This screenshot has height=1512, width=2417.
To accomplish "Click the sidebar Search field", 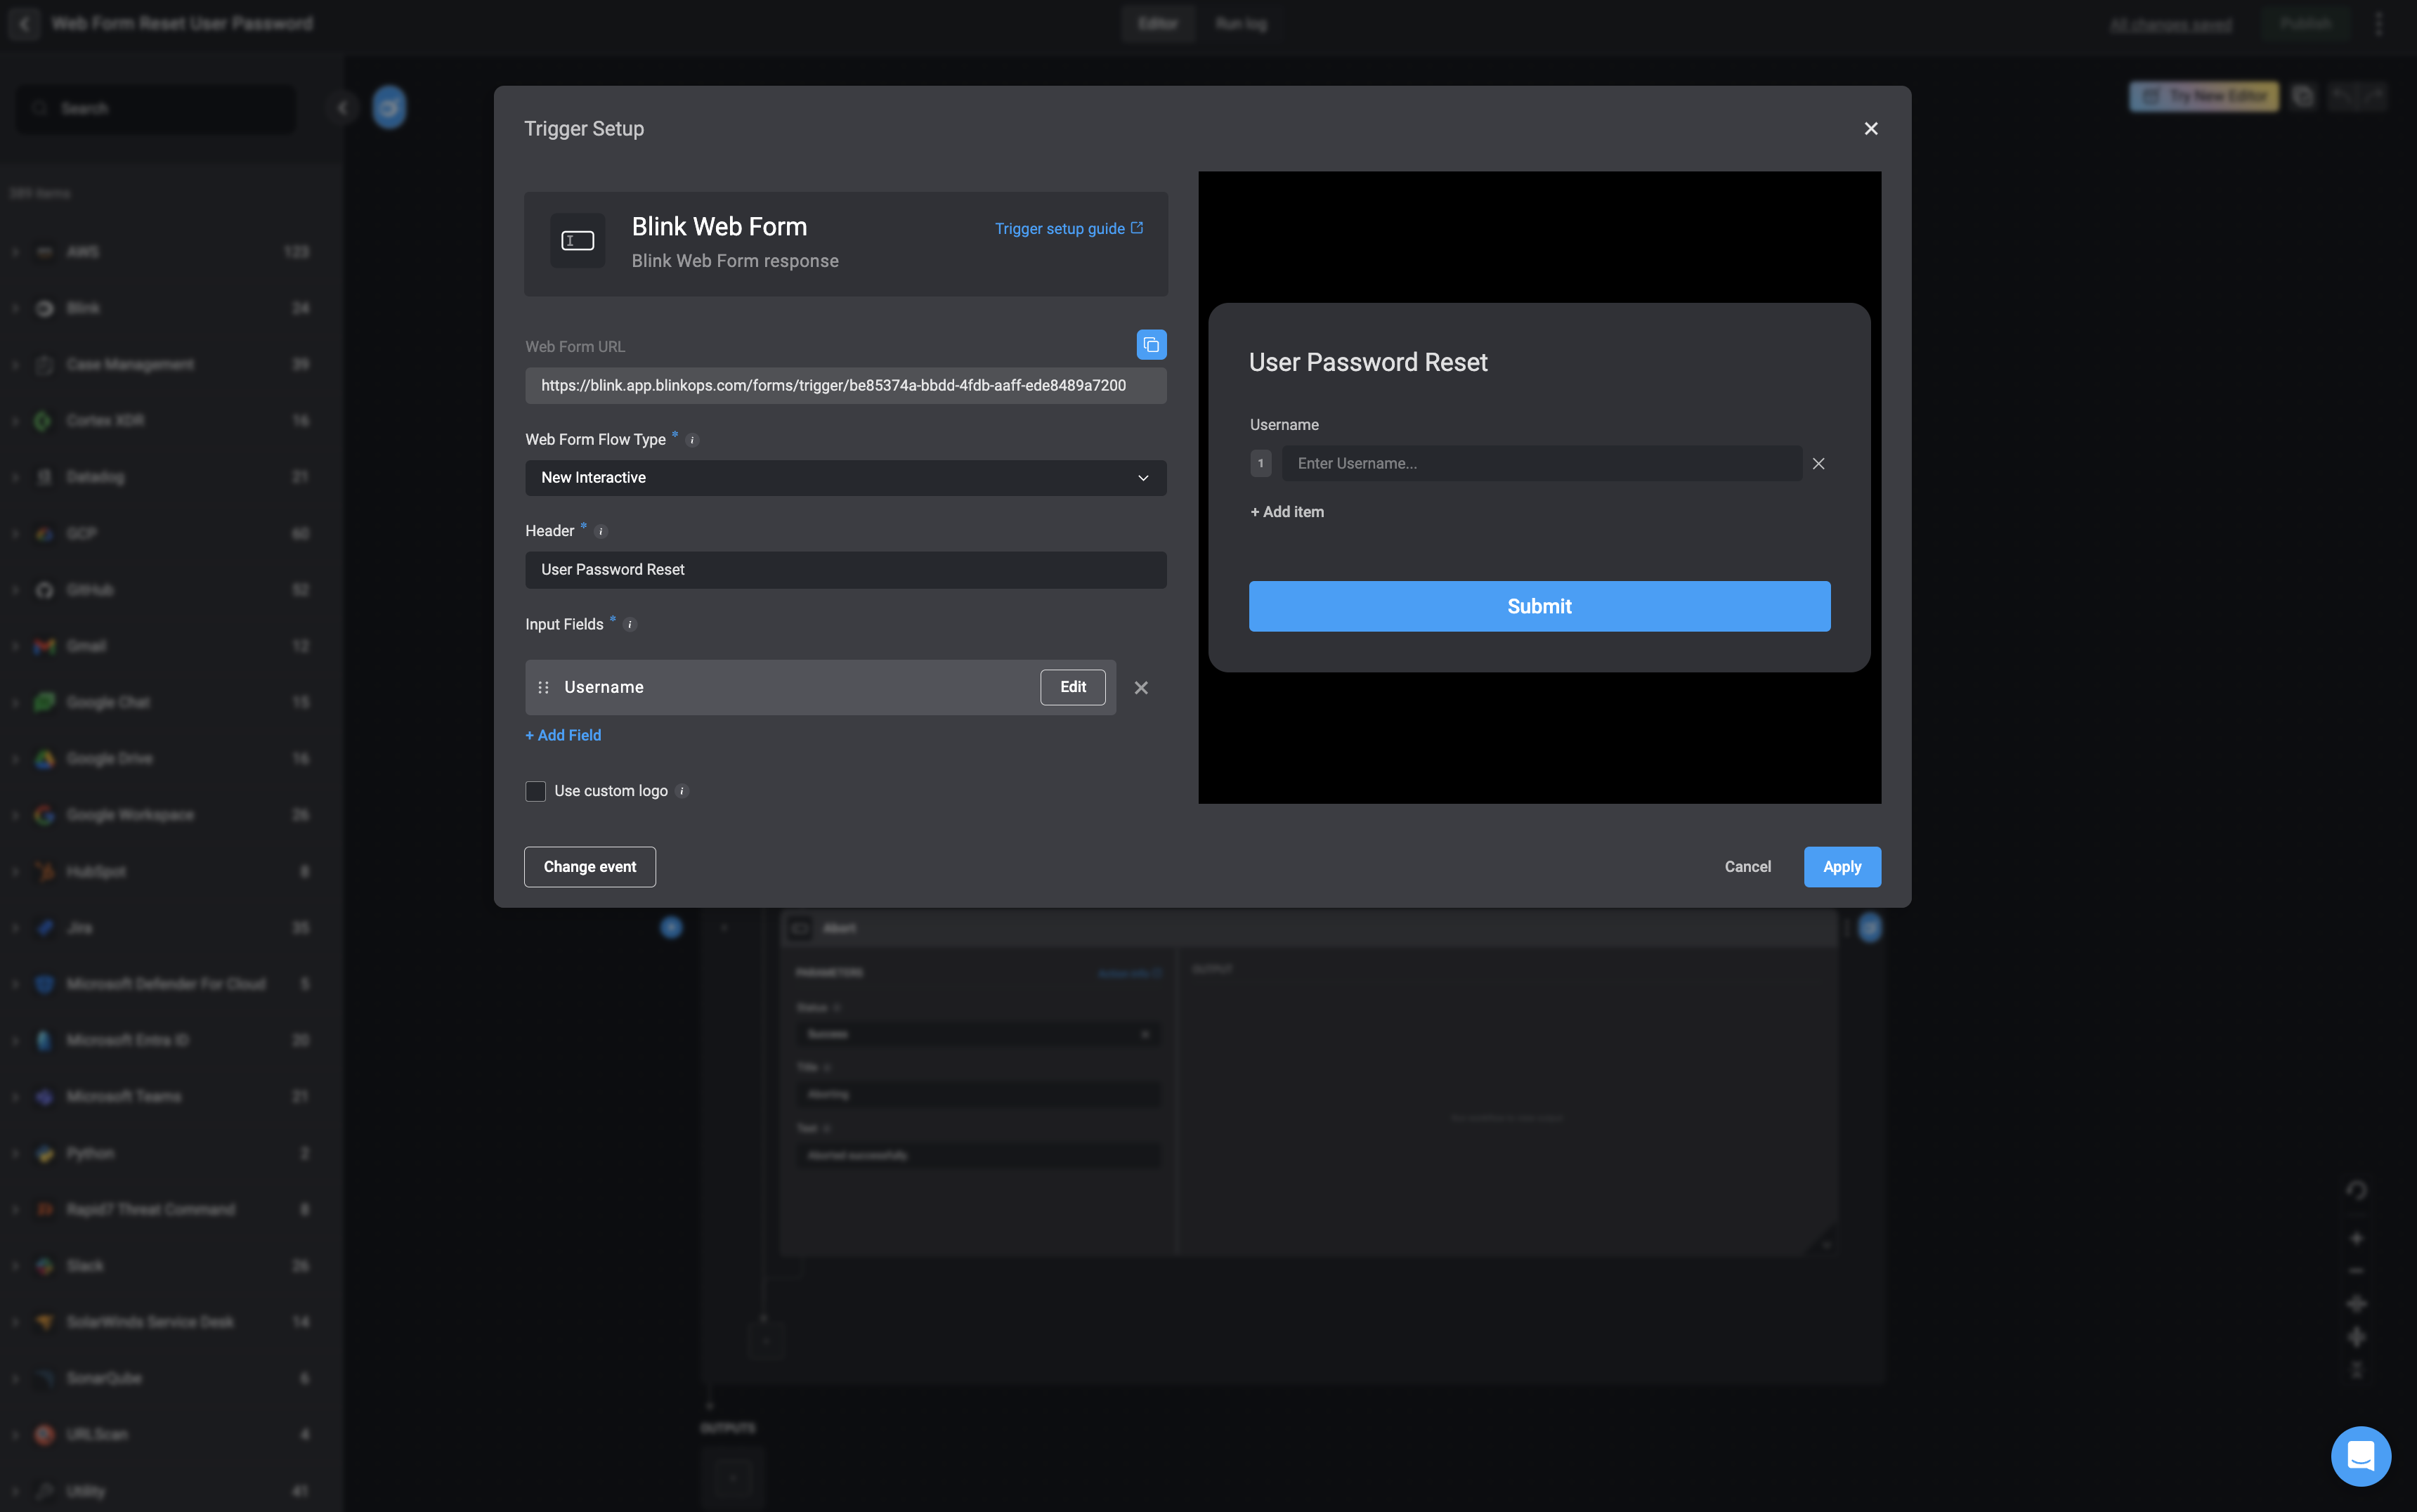I will tap(155, 109).
